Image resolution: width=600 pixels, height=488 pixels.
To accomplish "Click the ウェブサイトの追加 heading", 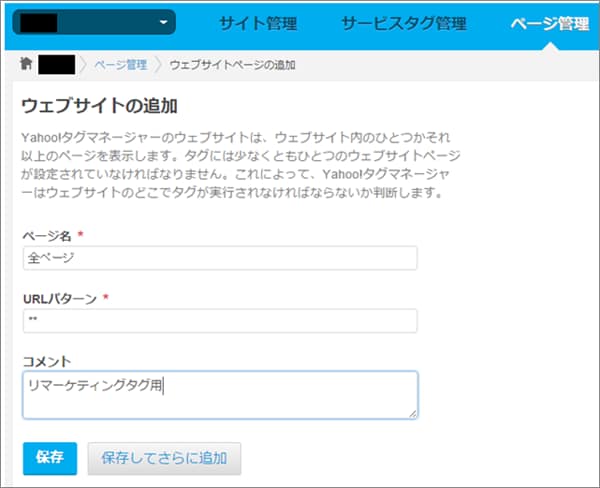I will click(x=99, y=105).
